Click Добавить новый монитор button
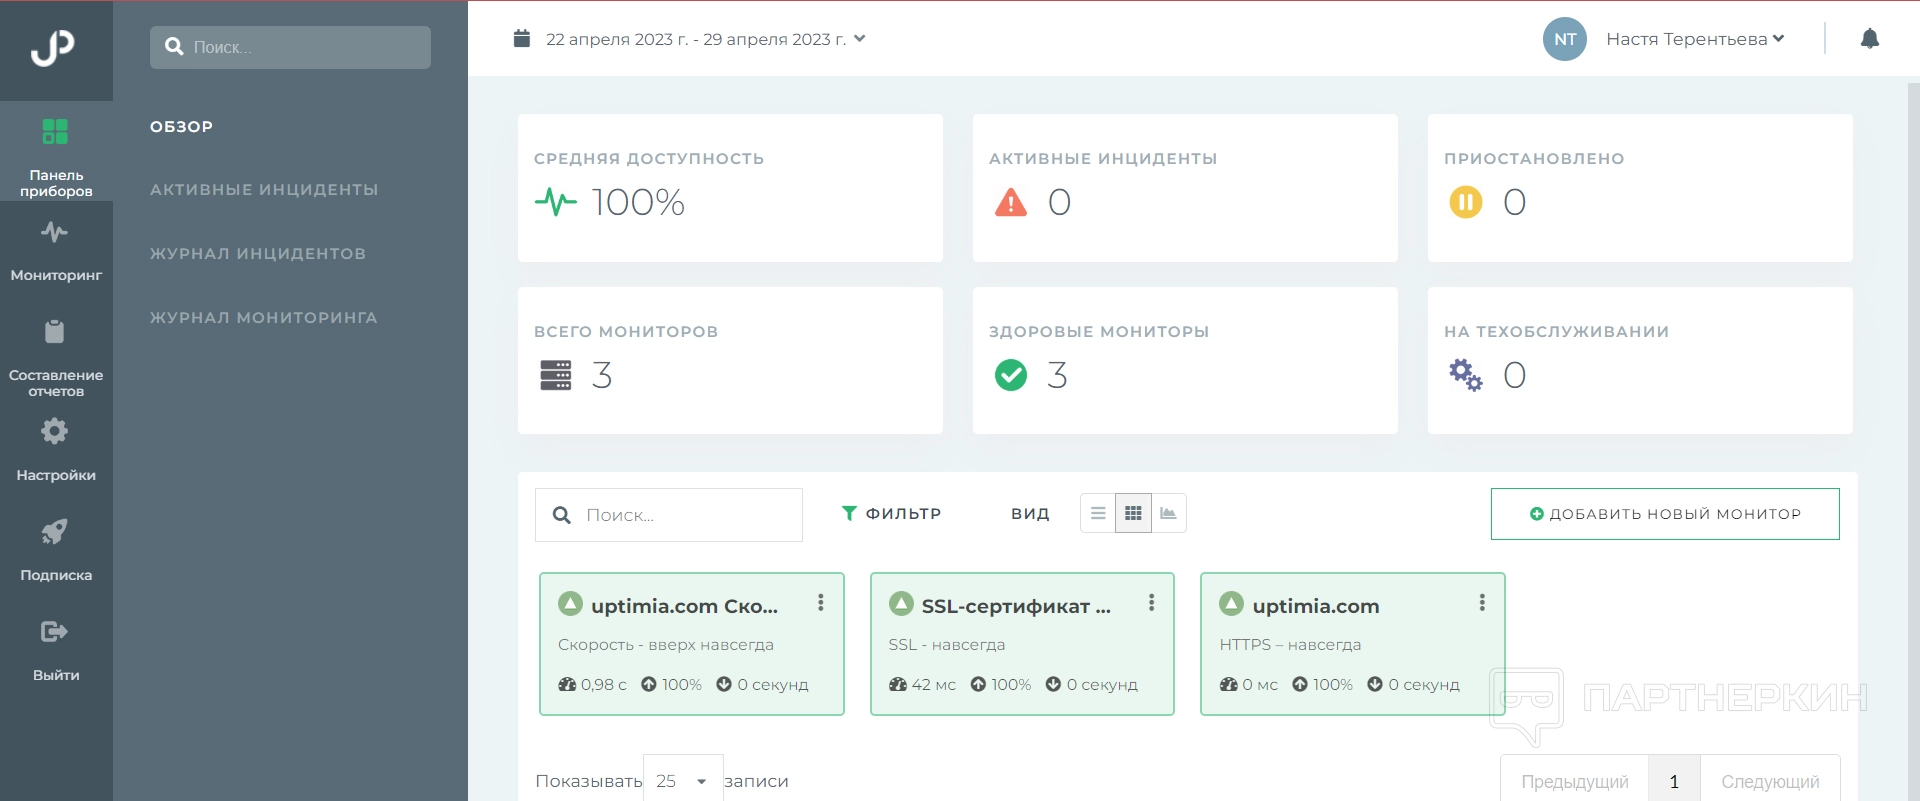This screenshot has height=801, width=1920. pyautogui.click(x=1664, y=514)
